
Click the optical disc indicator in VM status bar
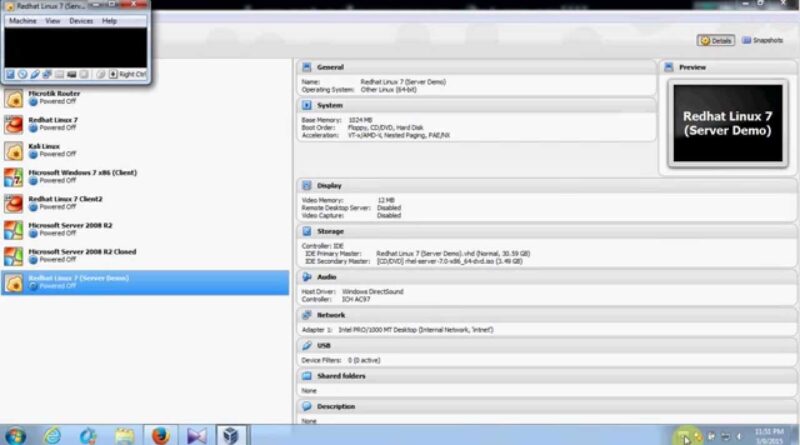tap(22, 75)
